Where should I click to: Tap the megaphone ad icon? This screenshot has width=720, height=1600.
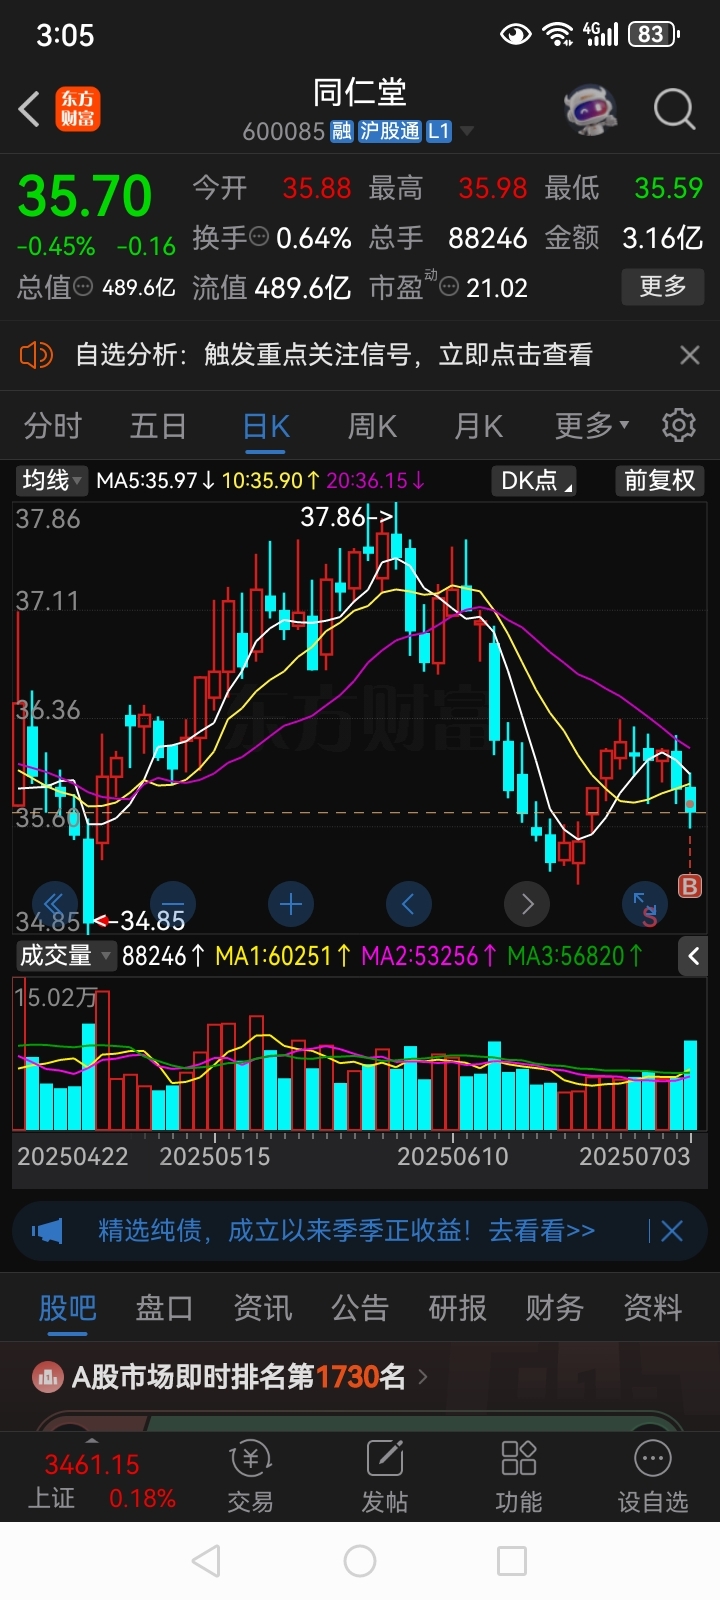click(47, 1231)
